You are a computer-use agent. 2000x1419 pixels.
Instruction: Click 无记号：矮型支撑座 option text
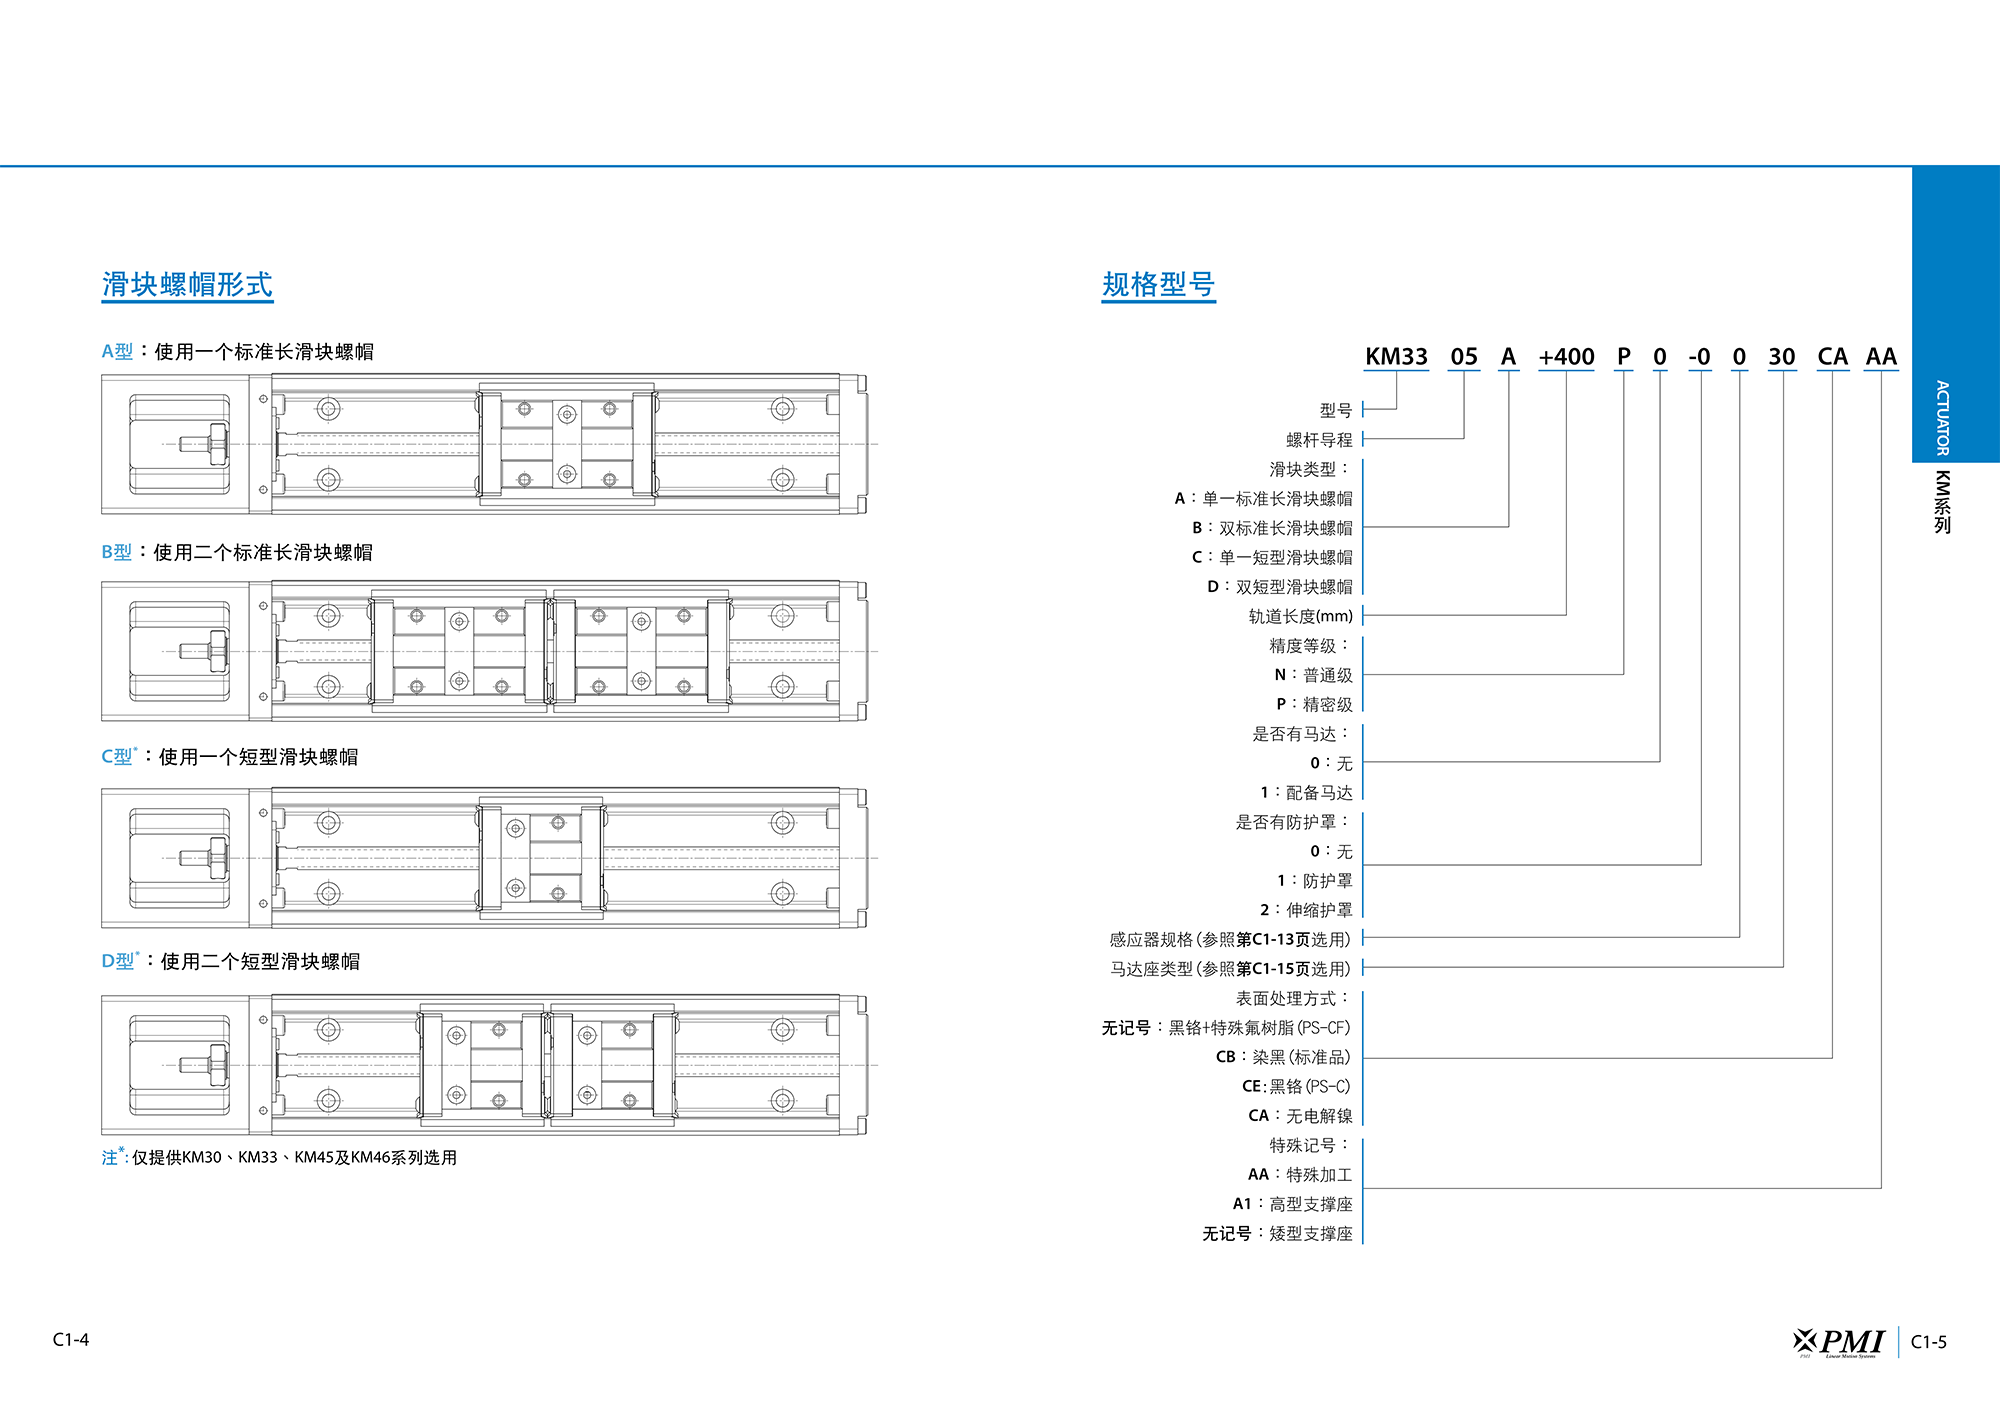[x=1277, y=1233]
